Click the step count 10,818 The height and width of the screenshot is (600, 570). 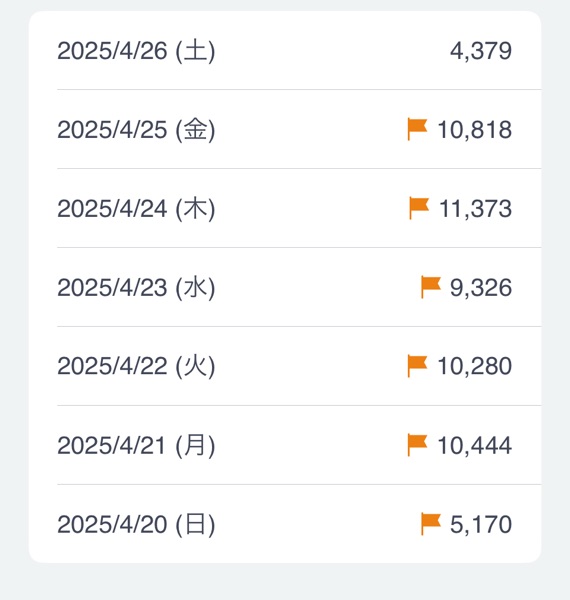pos(475,130)
